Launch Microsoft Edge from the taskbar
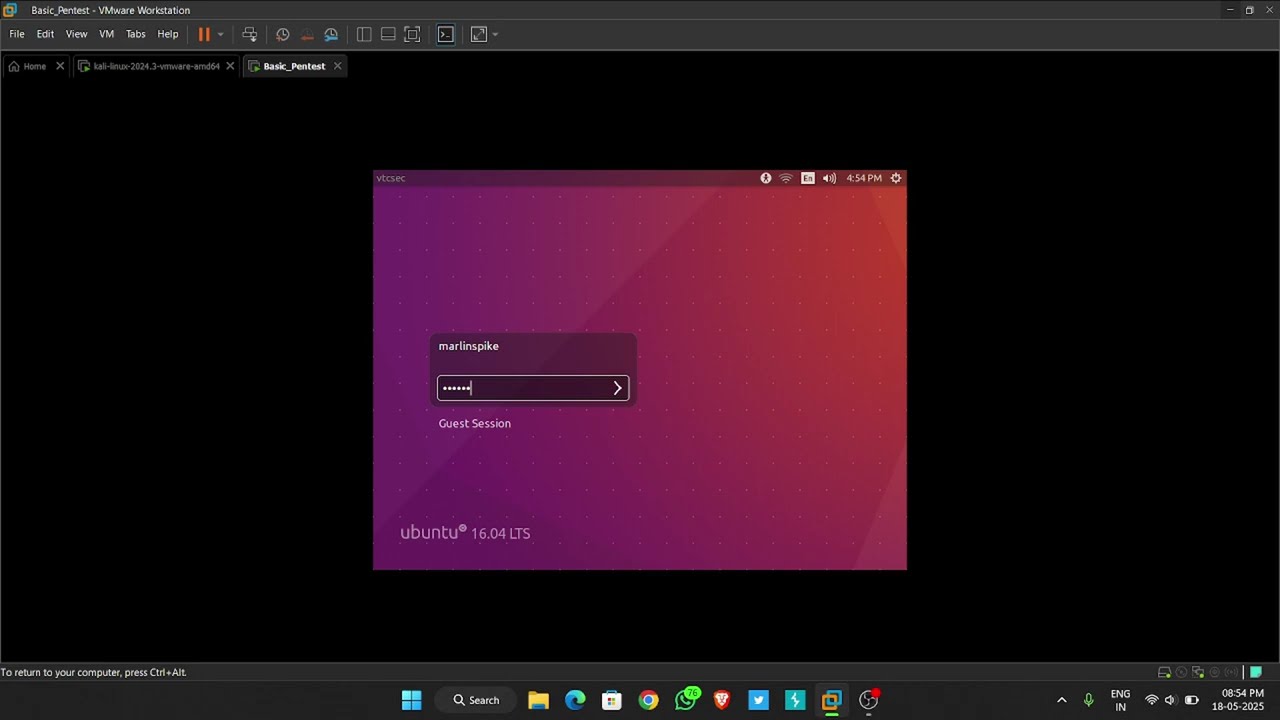Image resolution: width=1280 pixels, height=720 pixels. coord(575,700)
